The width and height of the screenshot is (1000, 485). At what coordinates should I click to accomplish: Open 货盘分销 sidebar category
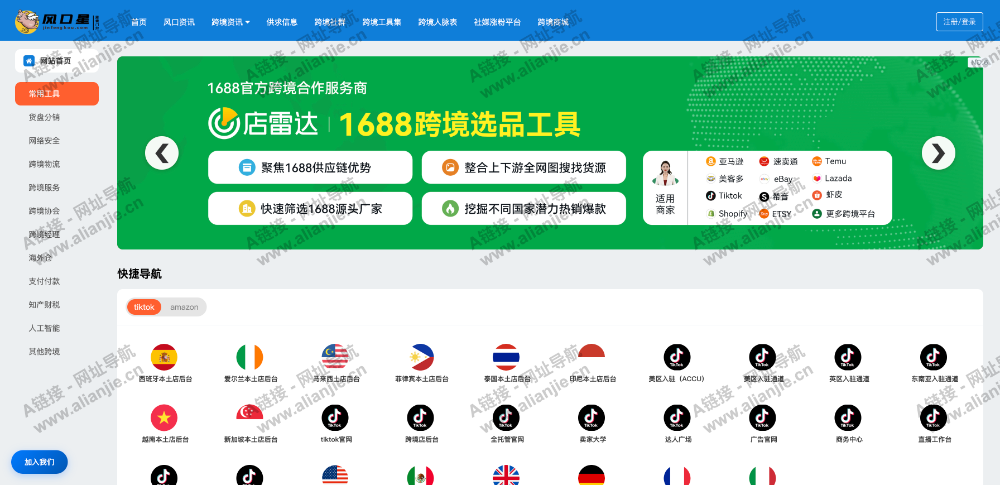[x=44, y=117]
